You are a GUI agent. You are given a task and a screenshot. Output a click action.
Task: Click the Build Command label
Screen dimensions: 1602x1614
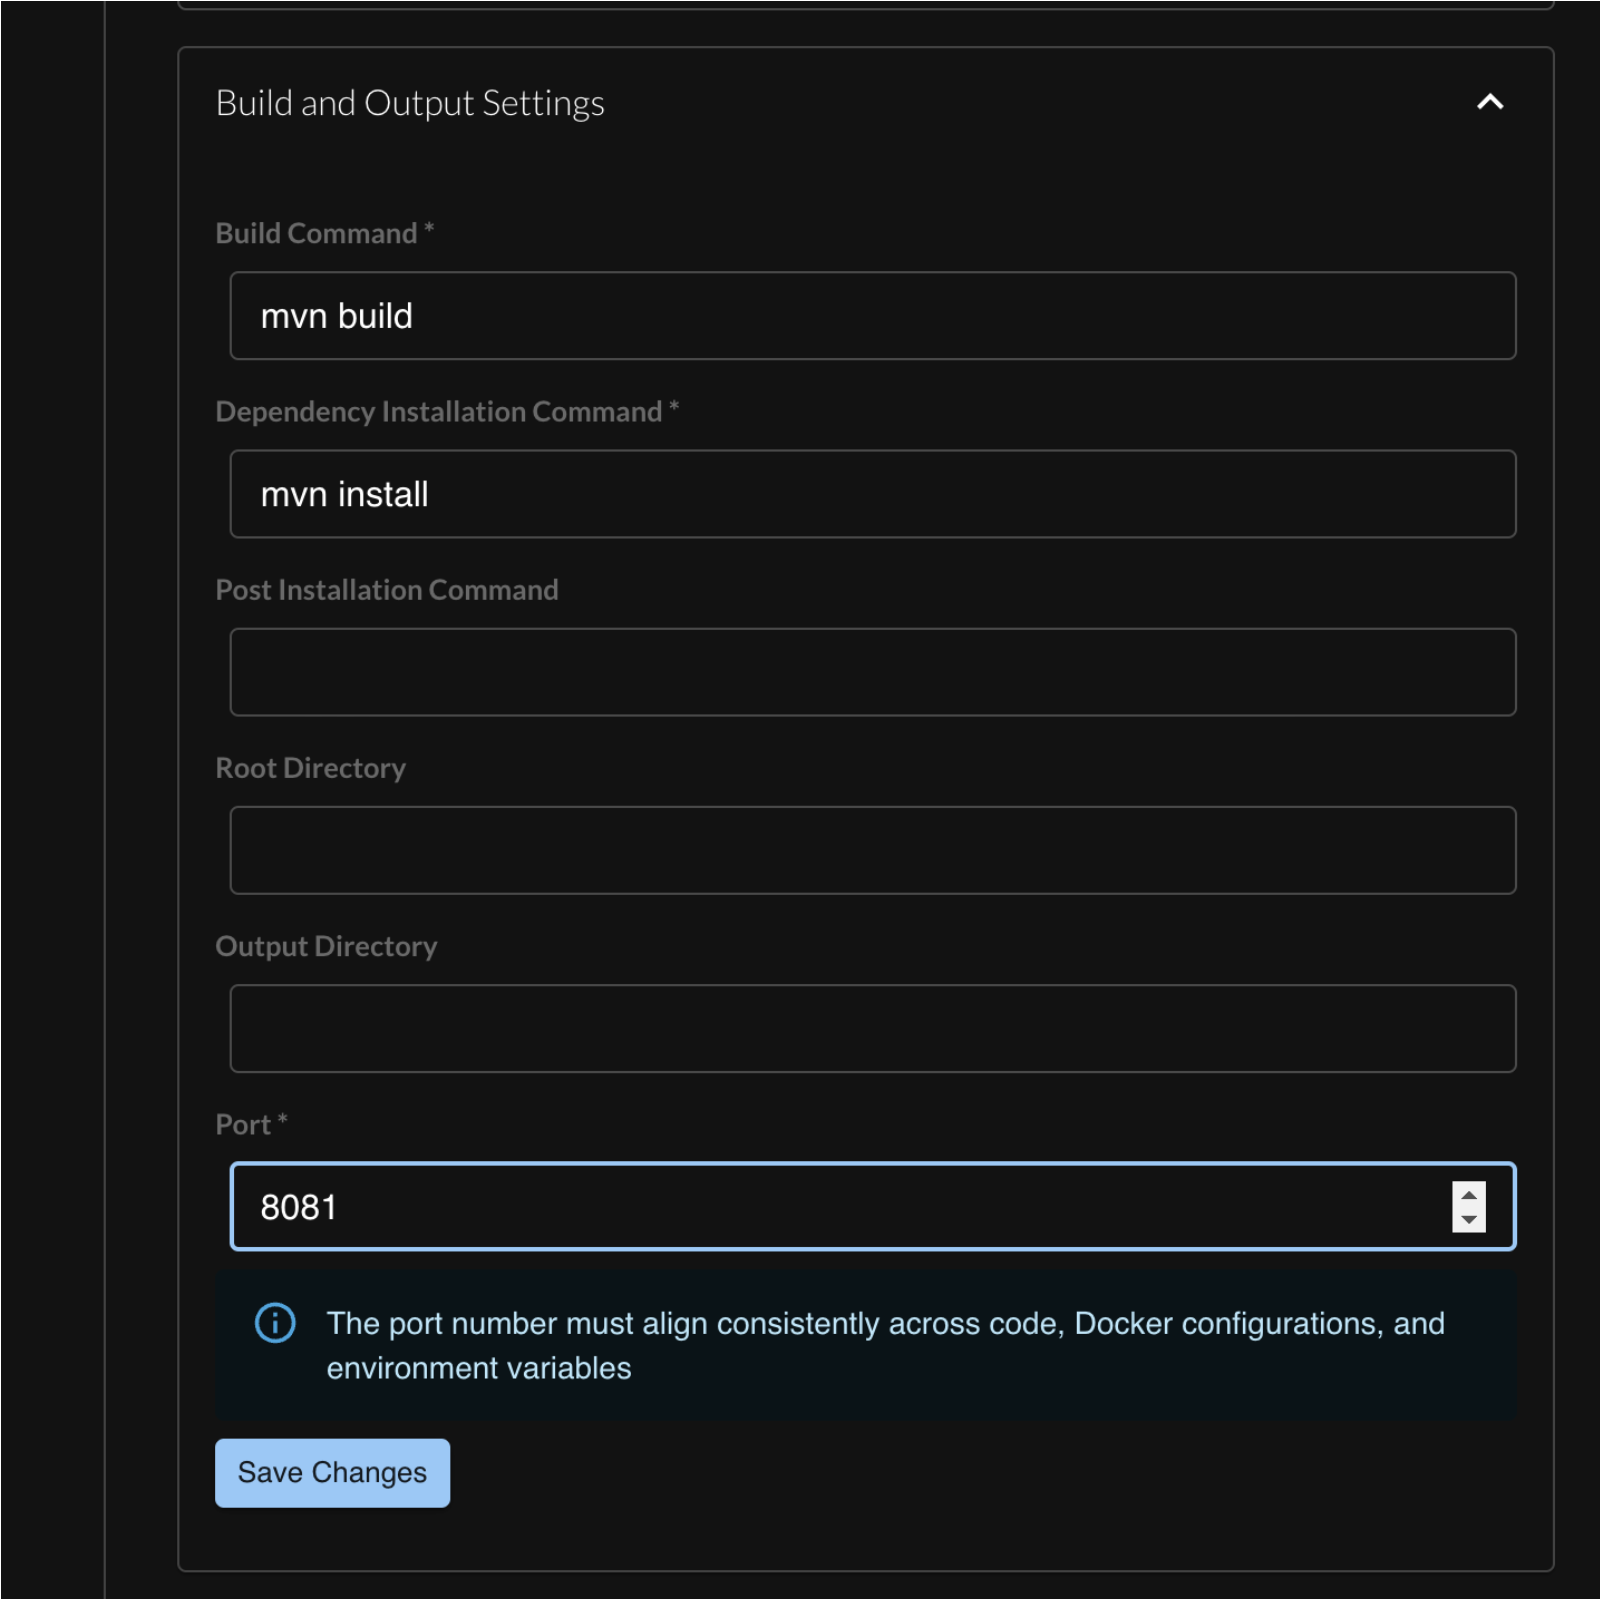[x=325, y=233]
